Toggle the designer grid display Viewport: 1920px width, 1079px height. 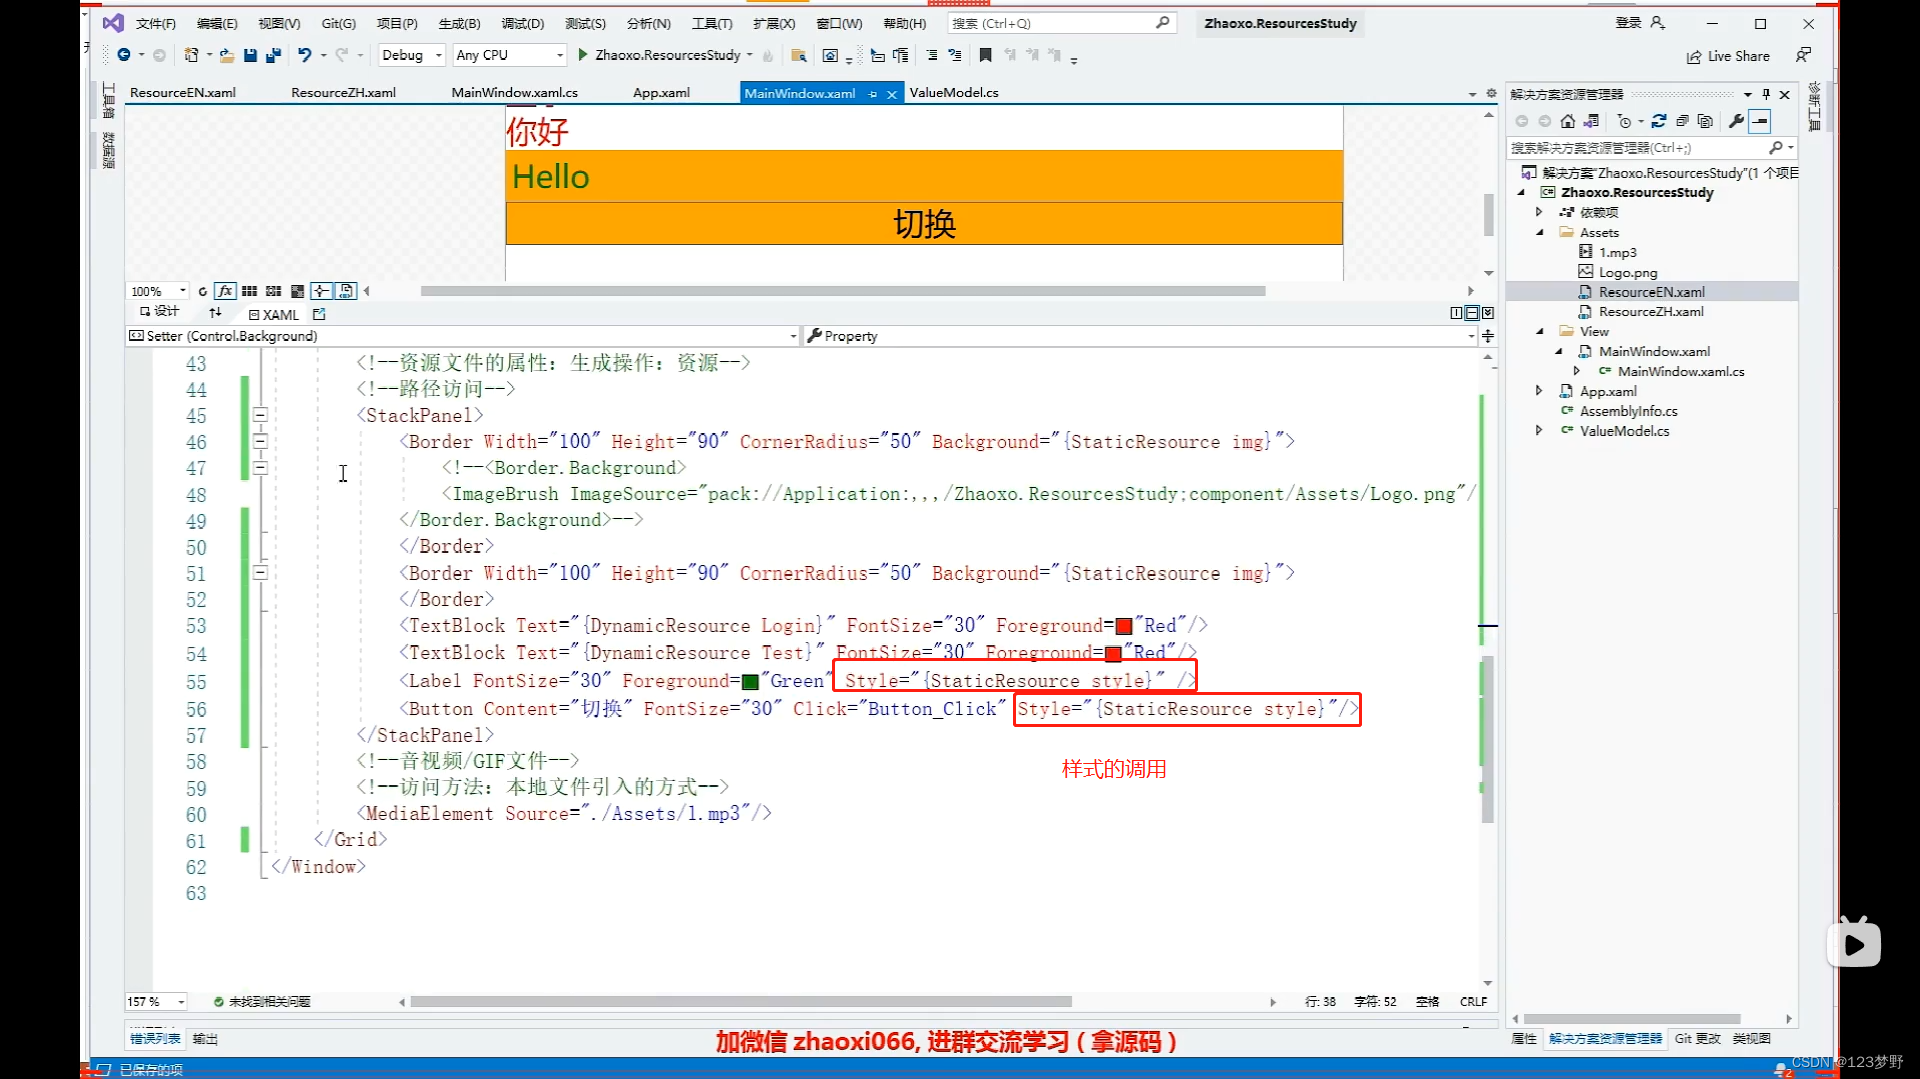click(x=249, y=291)
